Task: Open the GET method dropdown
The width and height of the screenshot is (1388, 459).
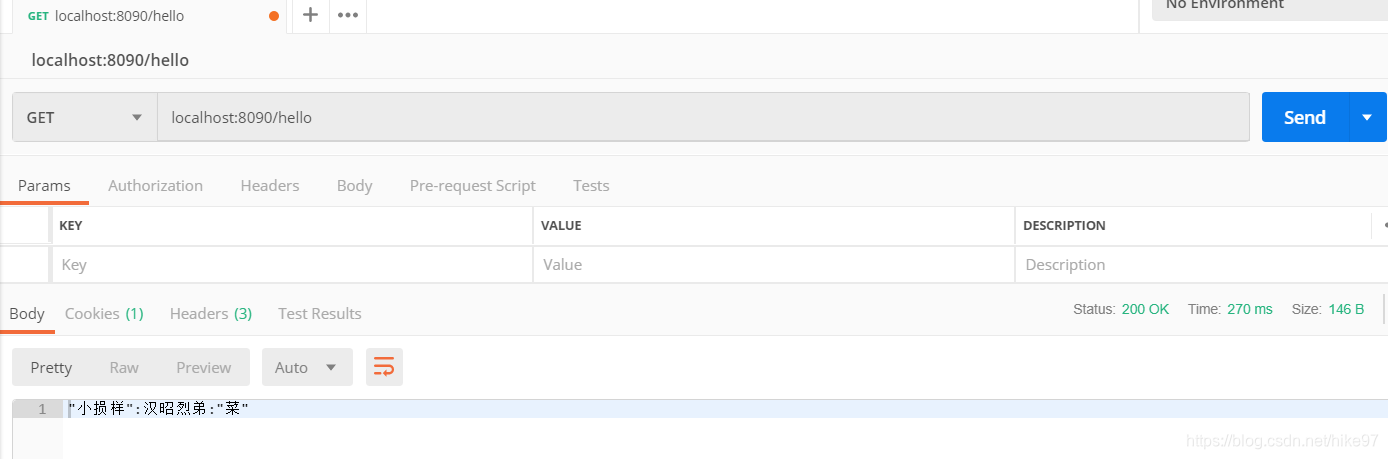Action: pyautogui.click(x=85, y=117)
